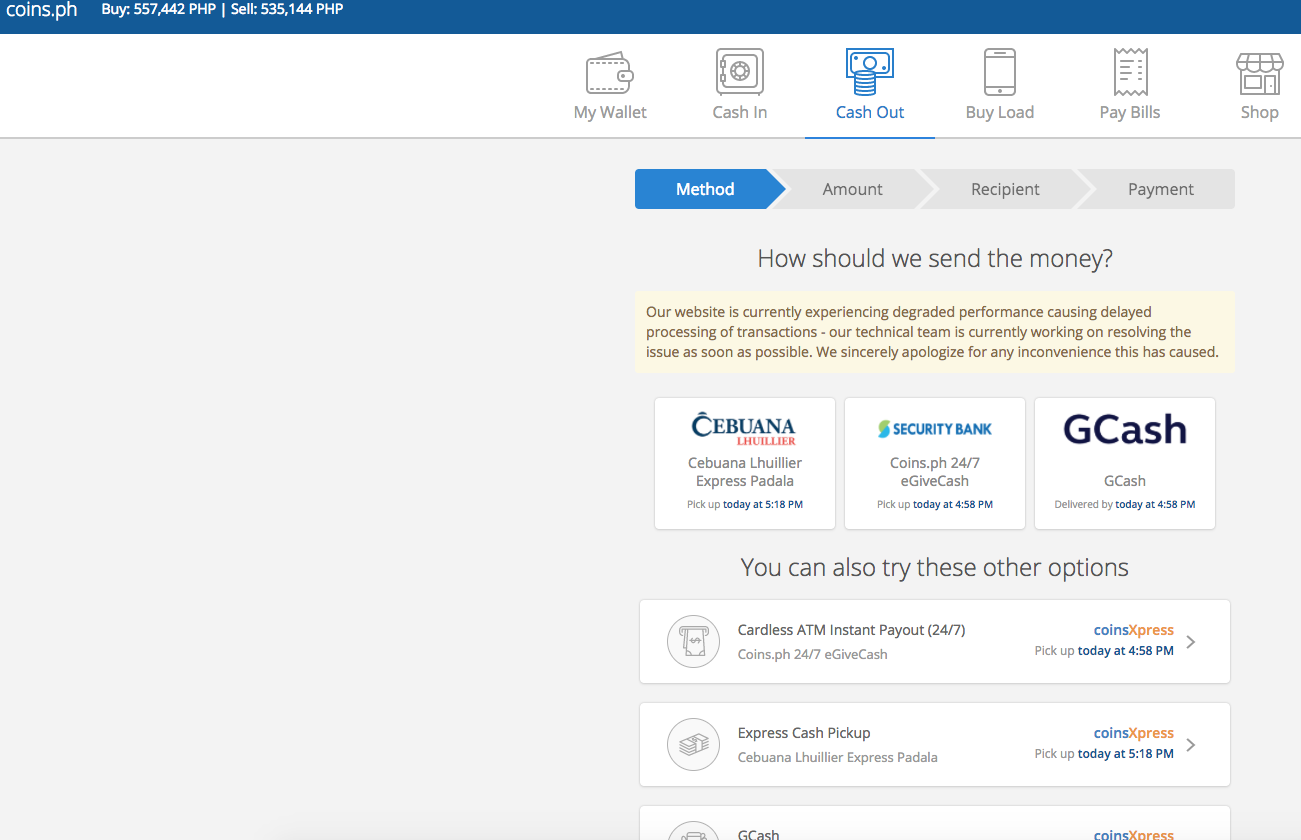1301x840 pixels.
Task: Go to the Amount step
Action: coord(853,189)
